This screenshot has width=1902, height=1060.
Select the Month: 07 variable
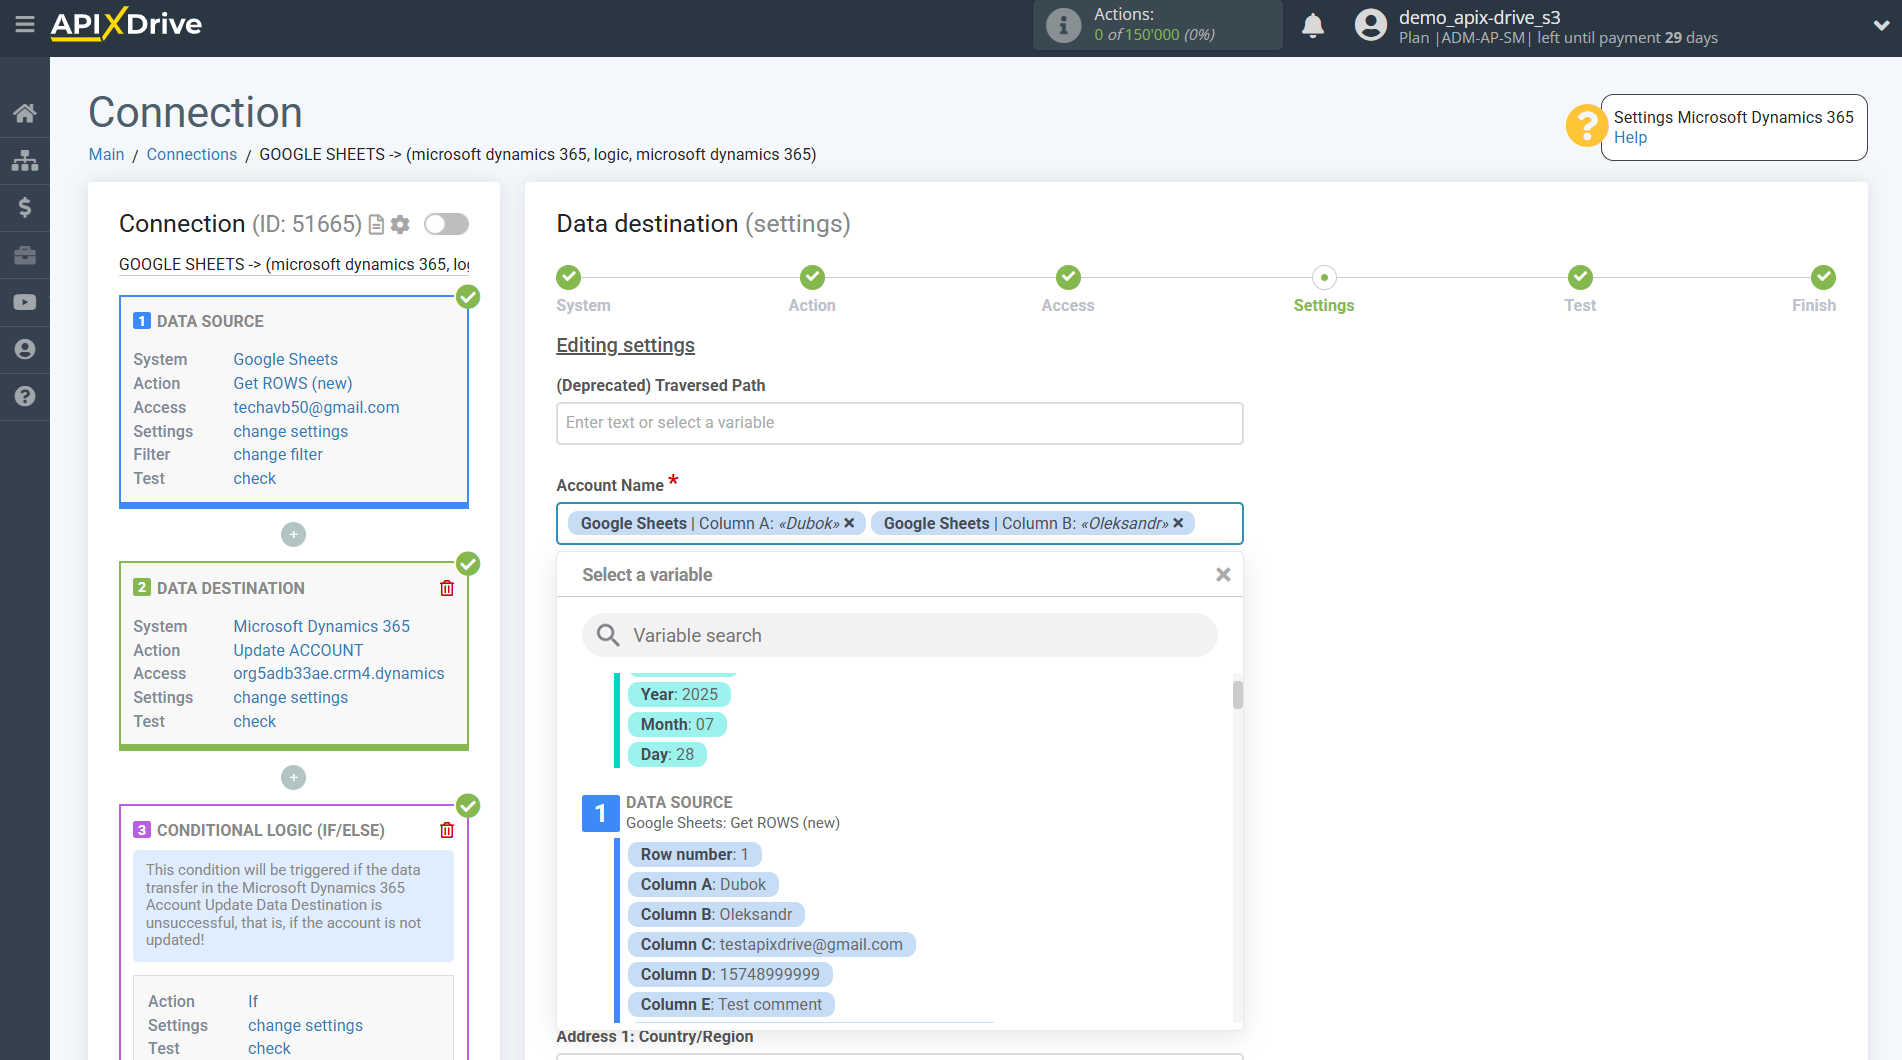(677, 724)
